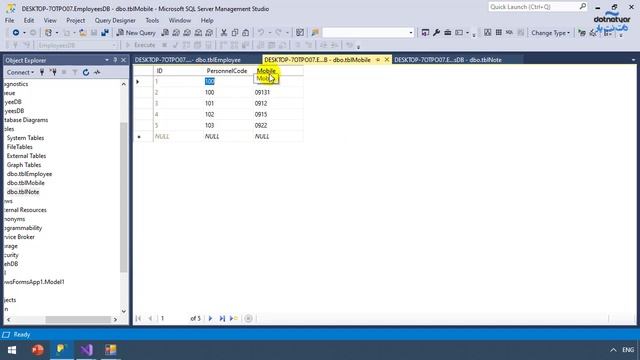Pin the Object Explorer panel
Viewport: 640px width, 360px height.
(x=115, y=60)
